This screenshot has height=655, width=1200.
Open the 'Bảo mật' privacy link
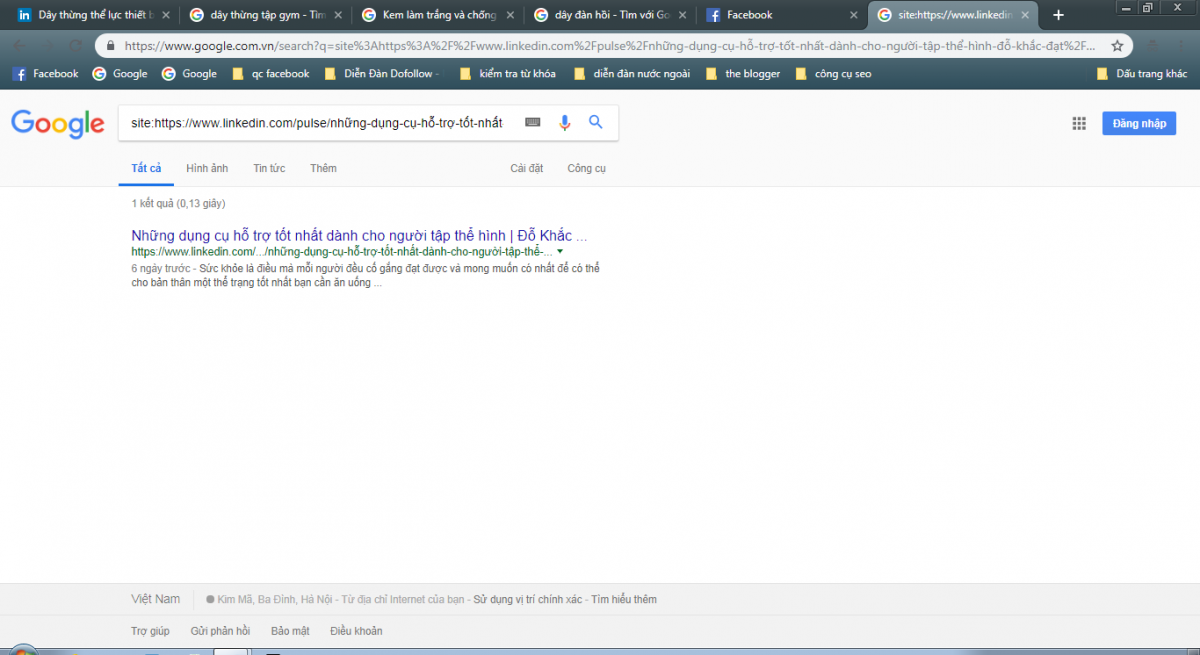[290, 631]
